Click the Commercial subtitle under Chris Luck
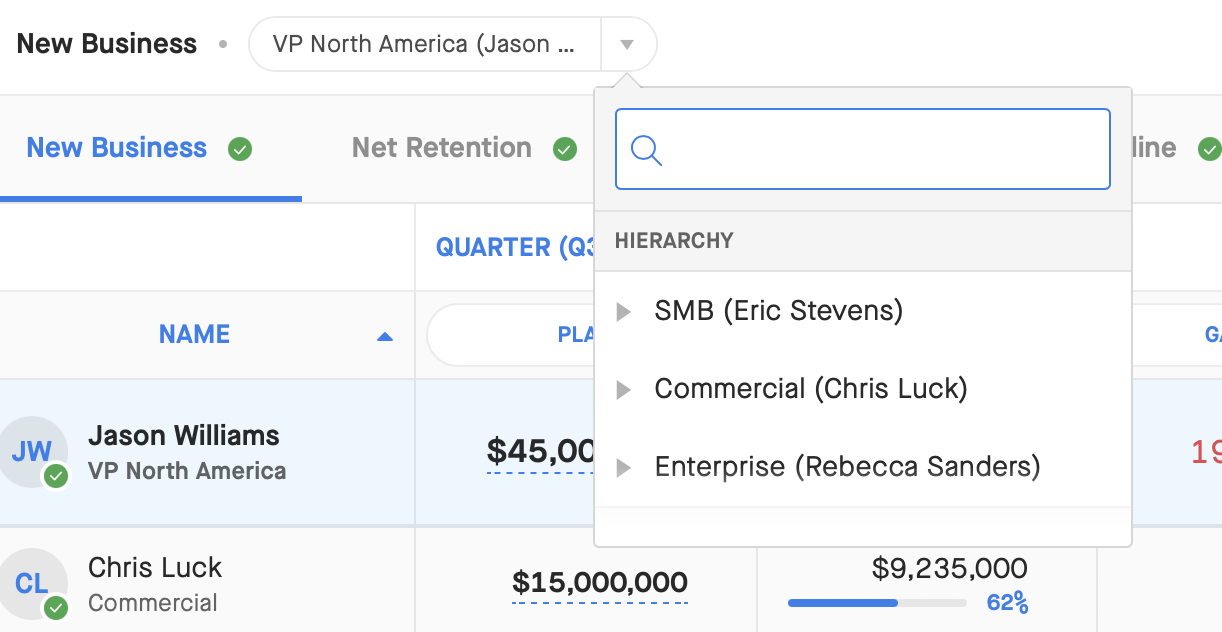 pyautogui.click(x=153, y=603)
